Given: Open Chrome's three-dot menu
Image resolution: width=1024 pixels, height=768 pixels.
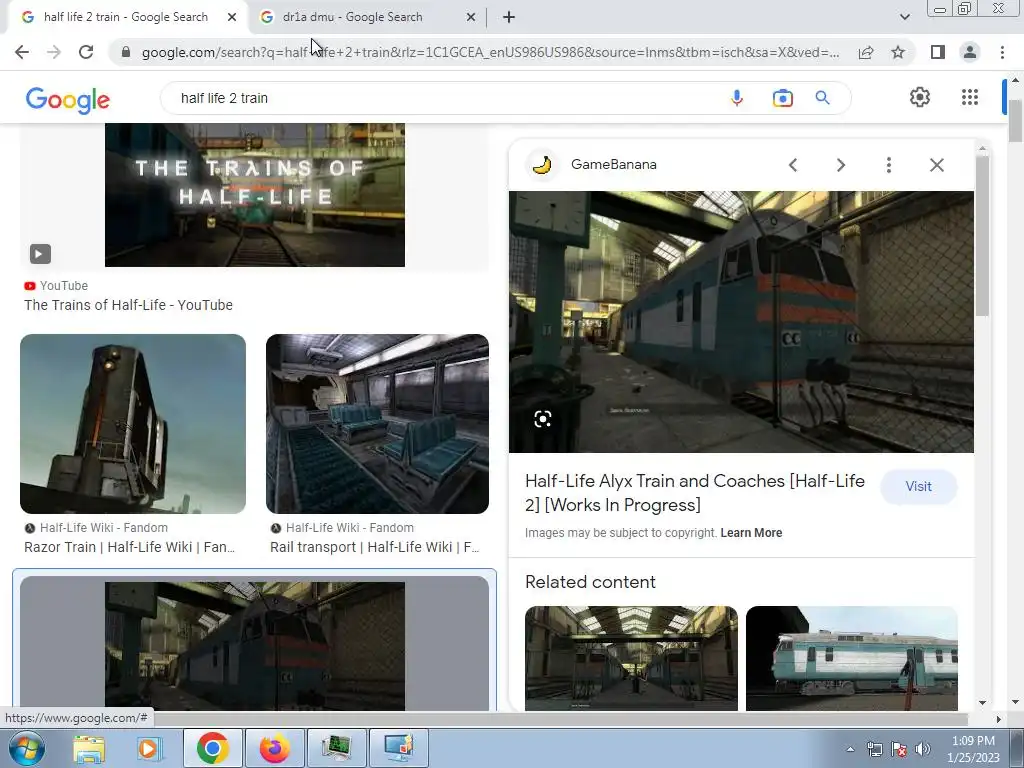Looking at the screenshot, I should [1002, 52].
